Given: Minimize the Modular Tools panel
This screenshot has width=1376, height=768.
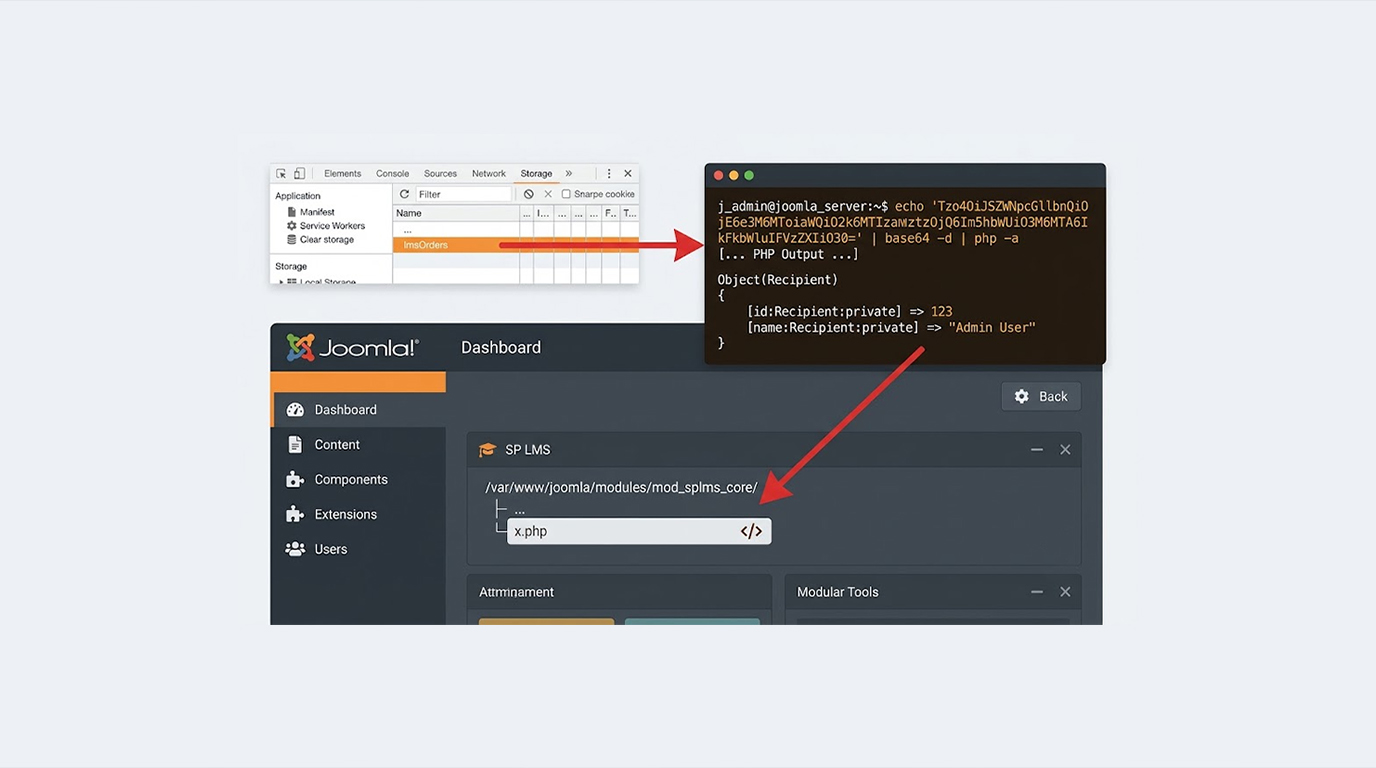Looking at the screenshot, I should [x=1037, y=592].
